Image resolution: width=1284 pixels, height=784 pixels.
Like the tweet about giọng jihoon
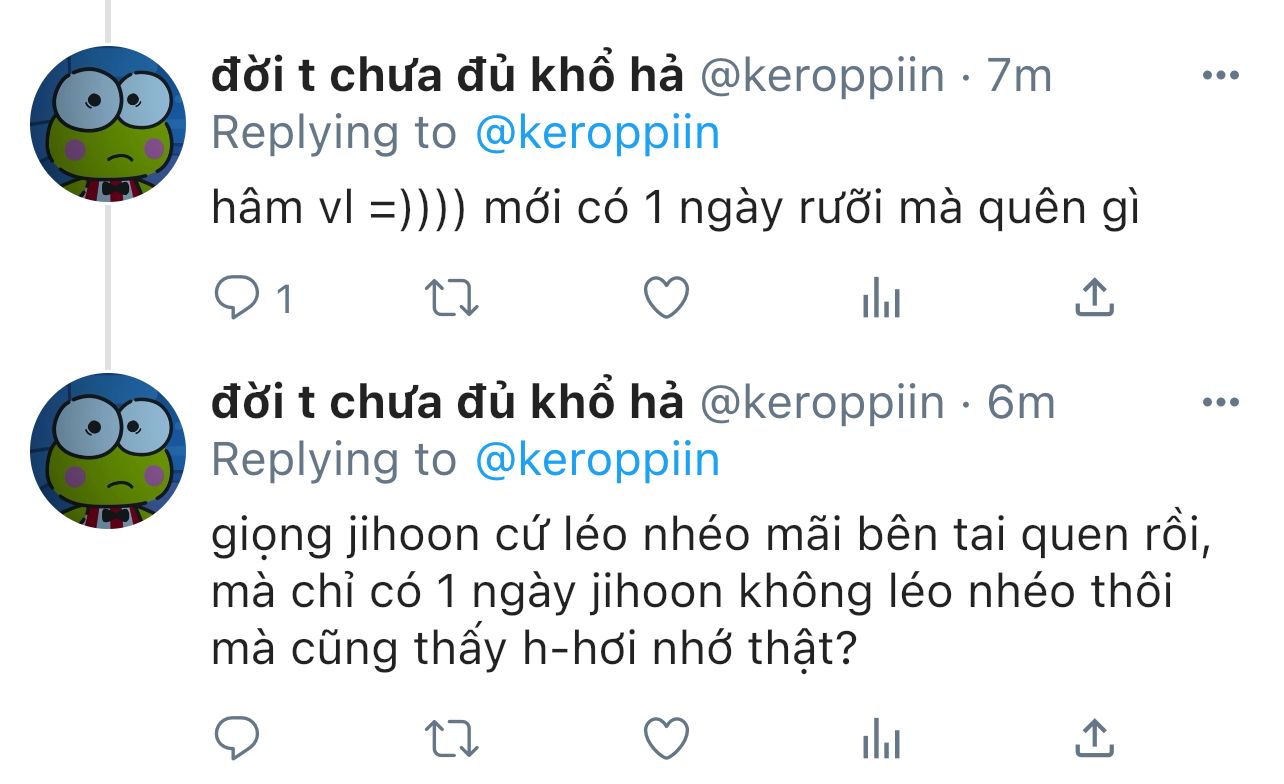coord(666,739)
